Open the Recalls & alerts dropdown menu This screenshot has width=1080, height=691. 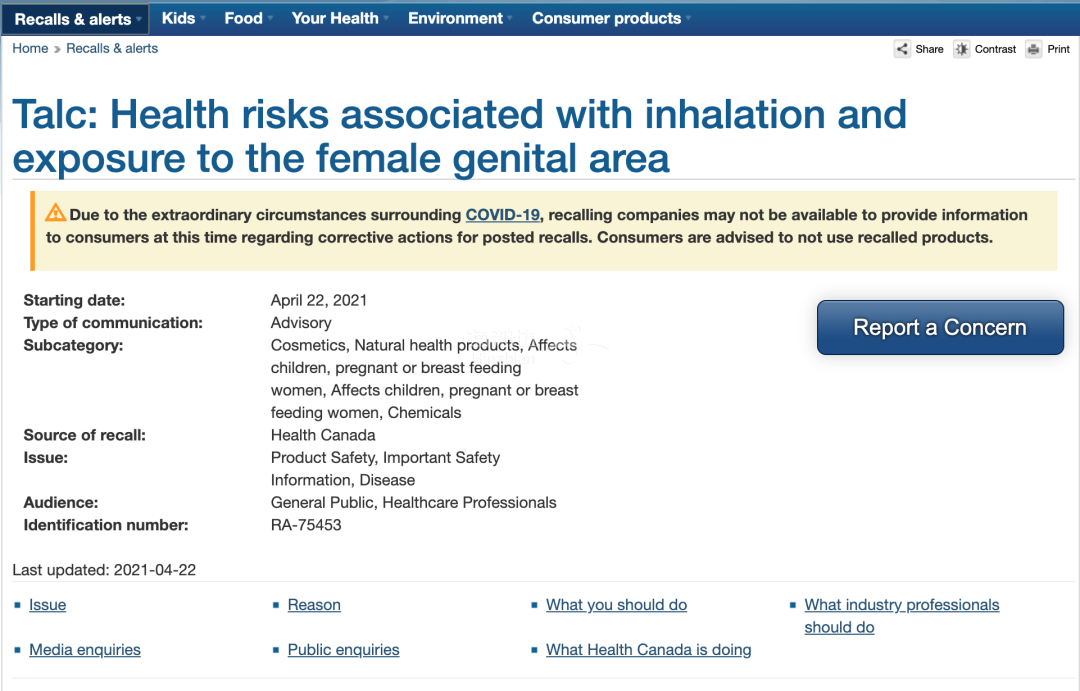click(75, 19)
